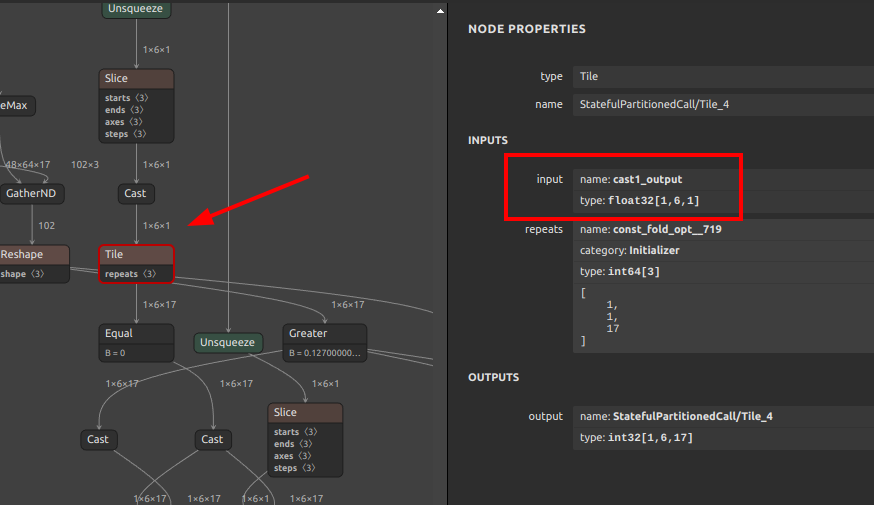874x505 pixels.
Task: Click the bottom-left Cast node
Action: click(x=98, y=439)
